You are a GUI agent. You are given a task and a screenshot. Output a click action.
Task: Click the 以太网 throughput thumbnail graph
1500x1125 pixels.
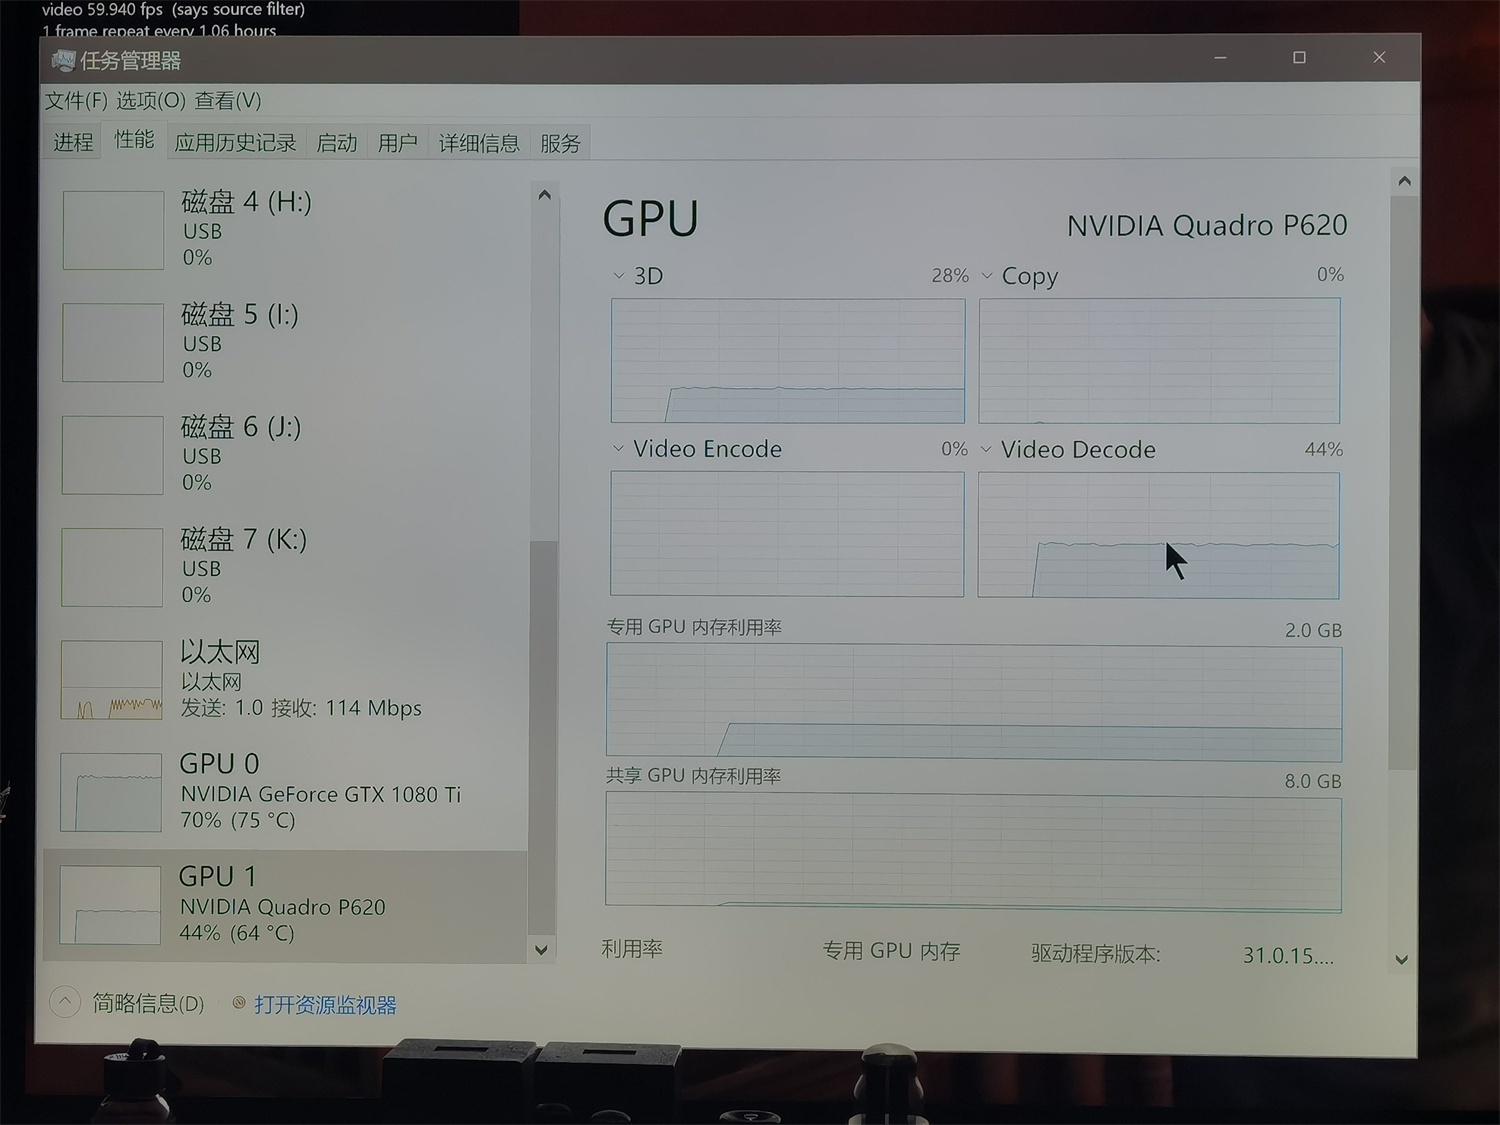(x=112, y=680)
